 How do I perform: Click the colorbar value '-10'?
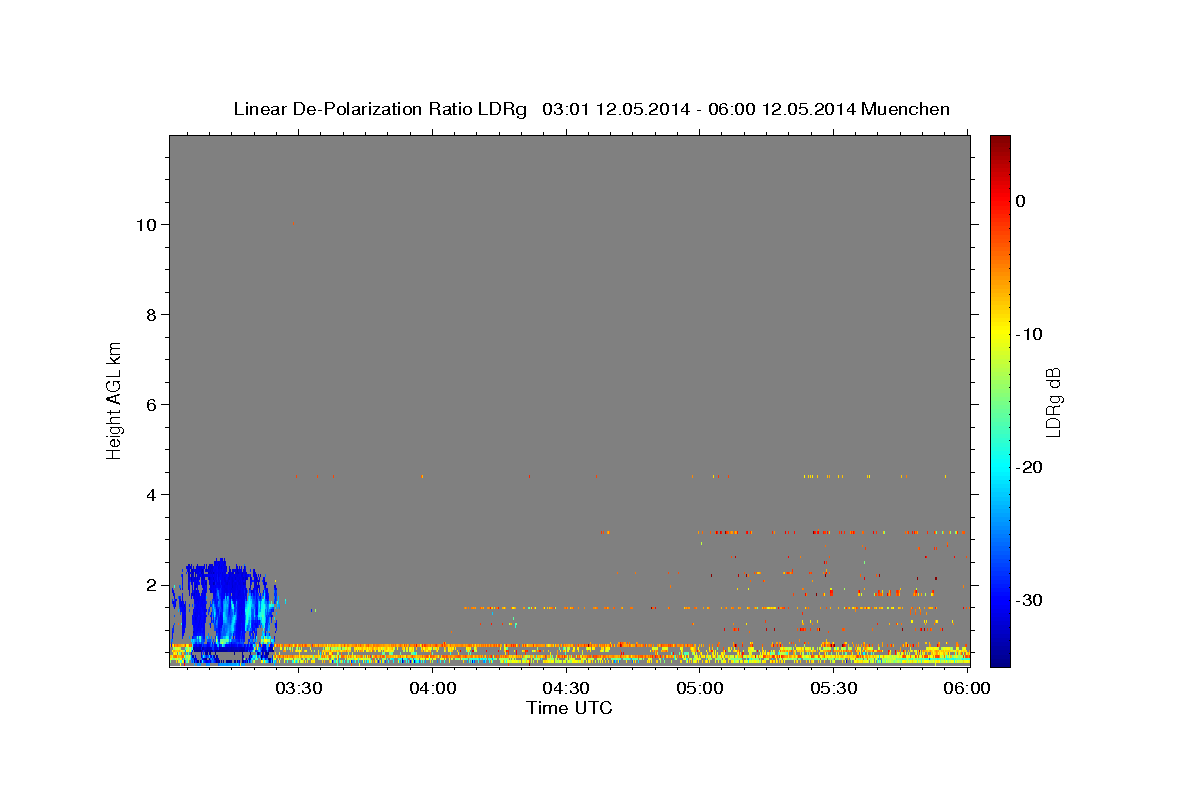[1029, 334]
